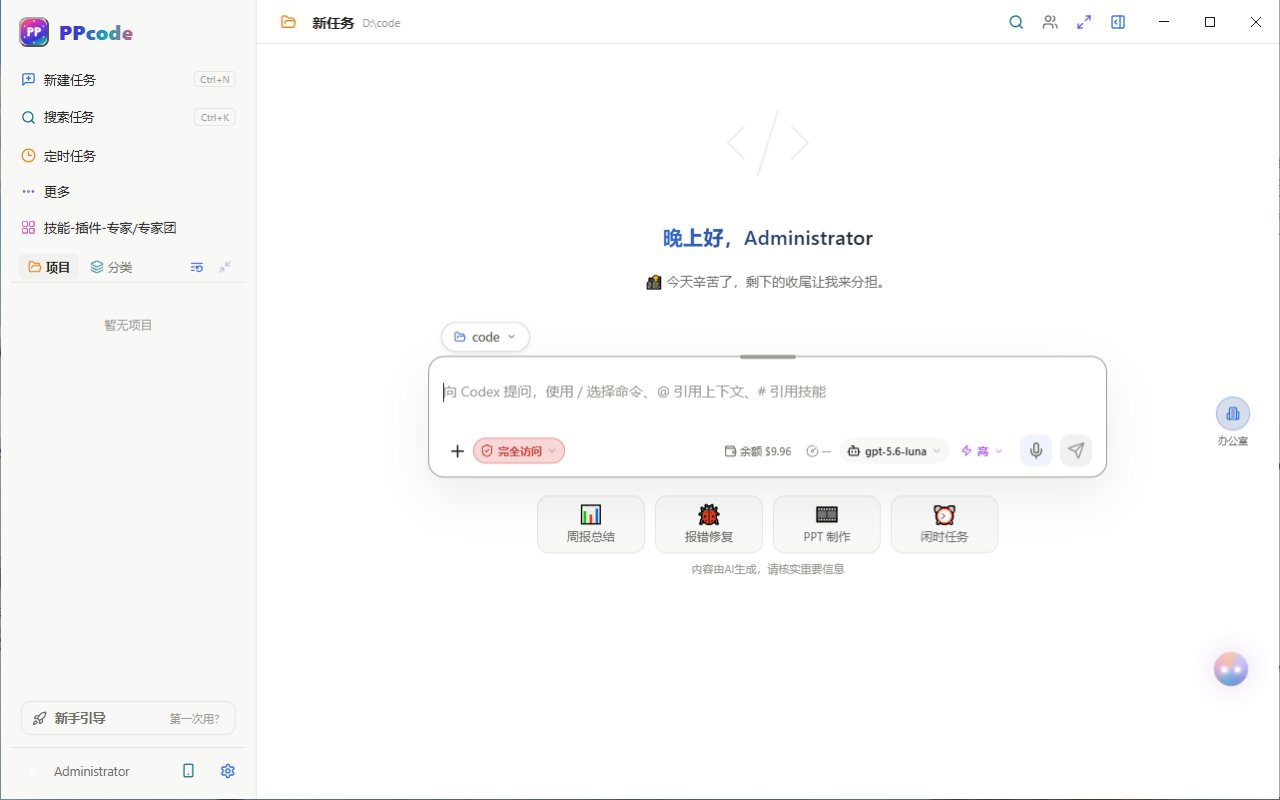
Task: Click the PPcode logo icon
Action: coord(34,32)
